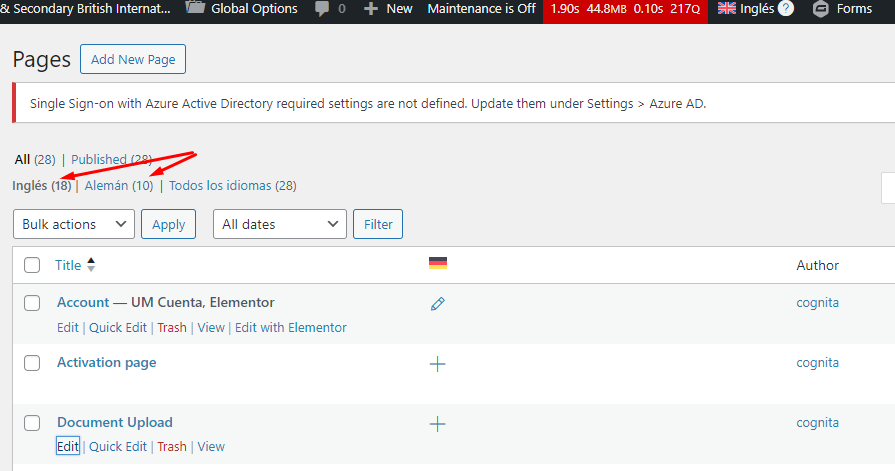895x471 pixels.
Task: Click the comments bubble icon in admin bar
Action: (322, 9)
